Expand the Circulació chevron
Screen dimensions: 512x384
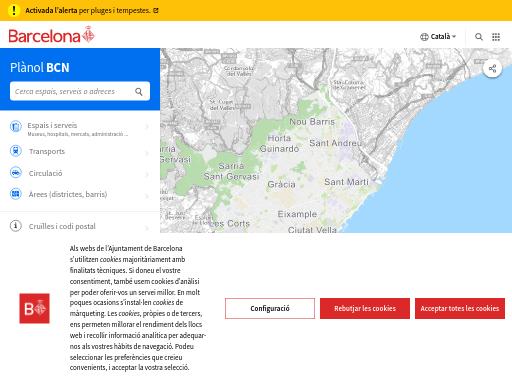pos(147,174)
